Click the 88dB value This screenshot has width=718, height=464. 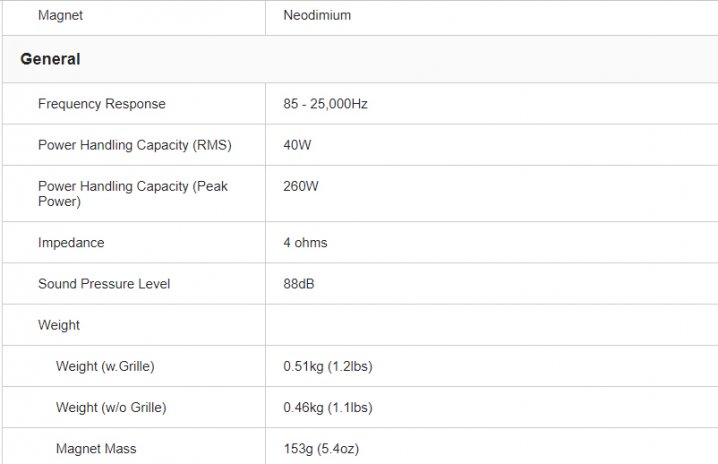(299, 284)
